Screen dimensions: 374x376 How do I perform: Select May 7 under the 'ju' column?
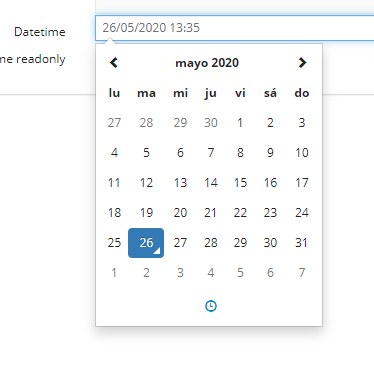(211, 153)
